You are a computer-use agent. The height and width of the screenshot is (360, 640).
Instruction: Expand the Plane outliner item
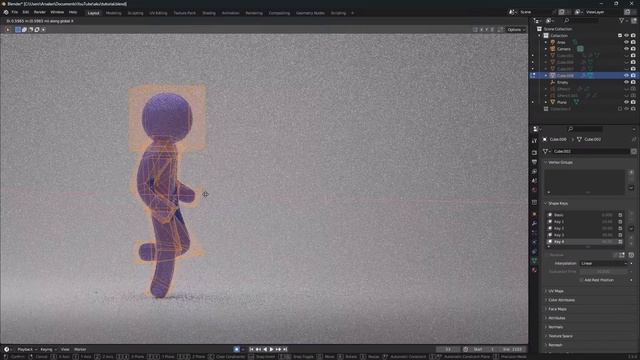546,102
